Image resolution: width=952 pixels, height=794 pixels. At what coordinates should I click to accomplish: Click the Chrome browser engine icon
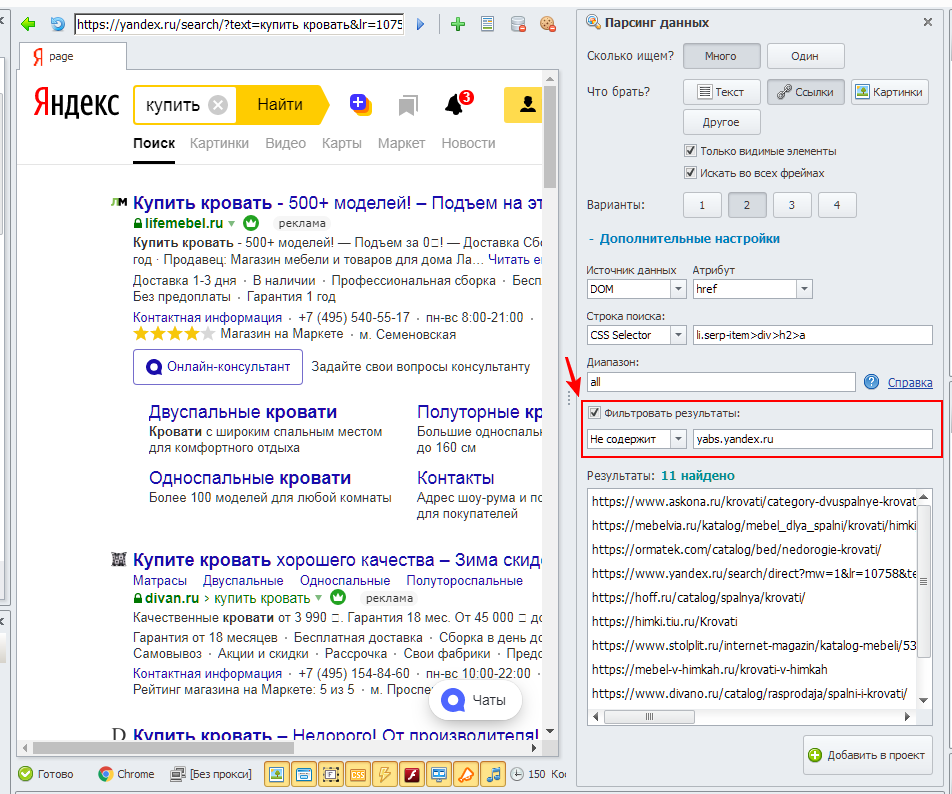[x=106, y=774]
